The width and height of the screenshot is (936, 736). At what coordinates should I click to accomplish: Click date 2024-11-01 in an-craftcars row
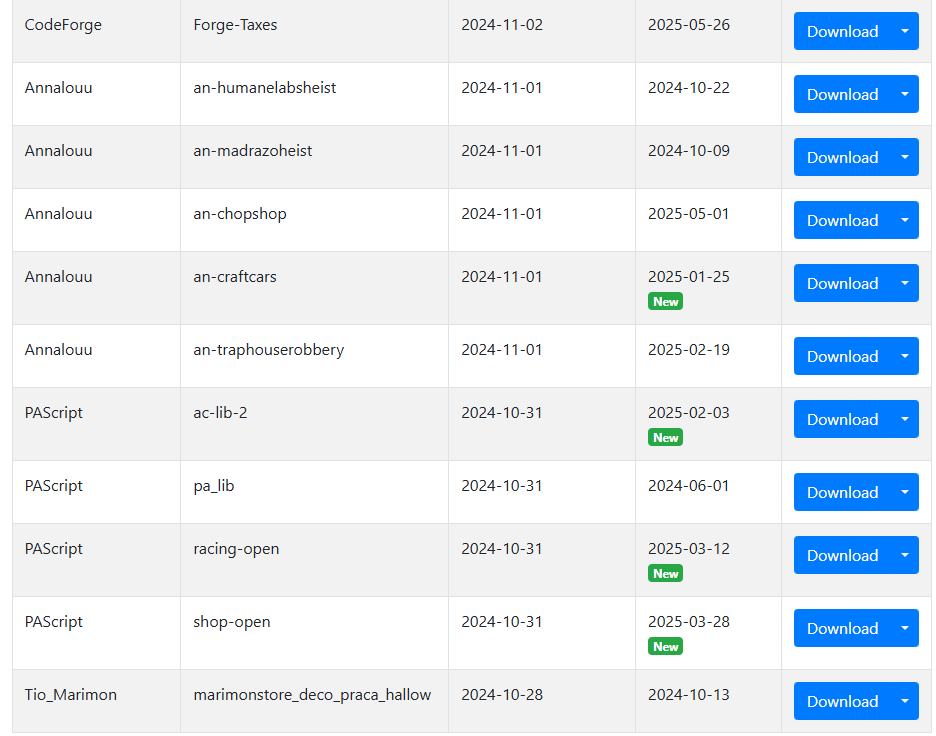[x=502, y=277]
